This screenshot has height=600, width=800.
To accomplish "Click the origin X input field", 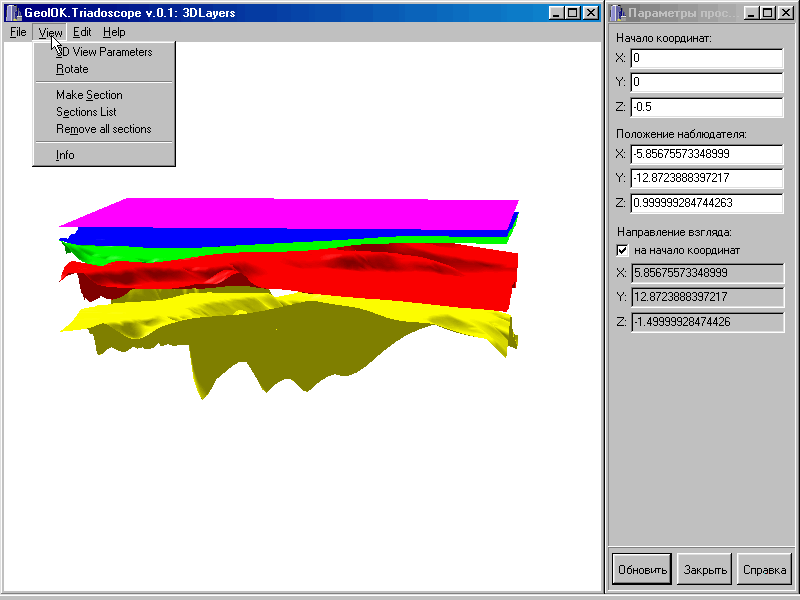I will (x=706, y=58).
